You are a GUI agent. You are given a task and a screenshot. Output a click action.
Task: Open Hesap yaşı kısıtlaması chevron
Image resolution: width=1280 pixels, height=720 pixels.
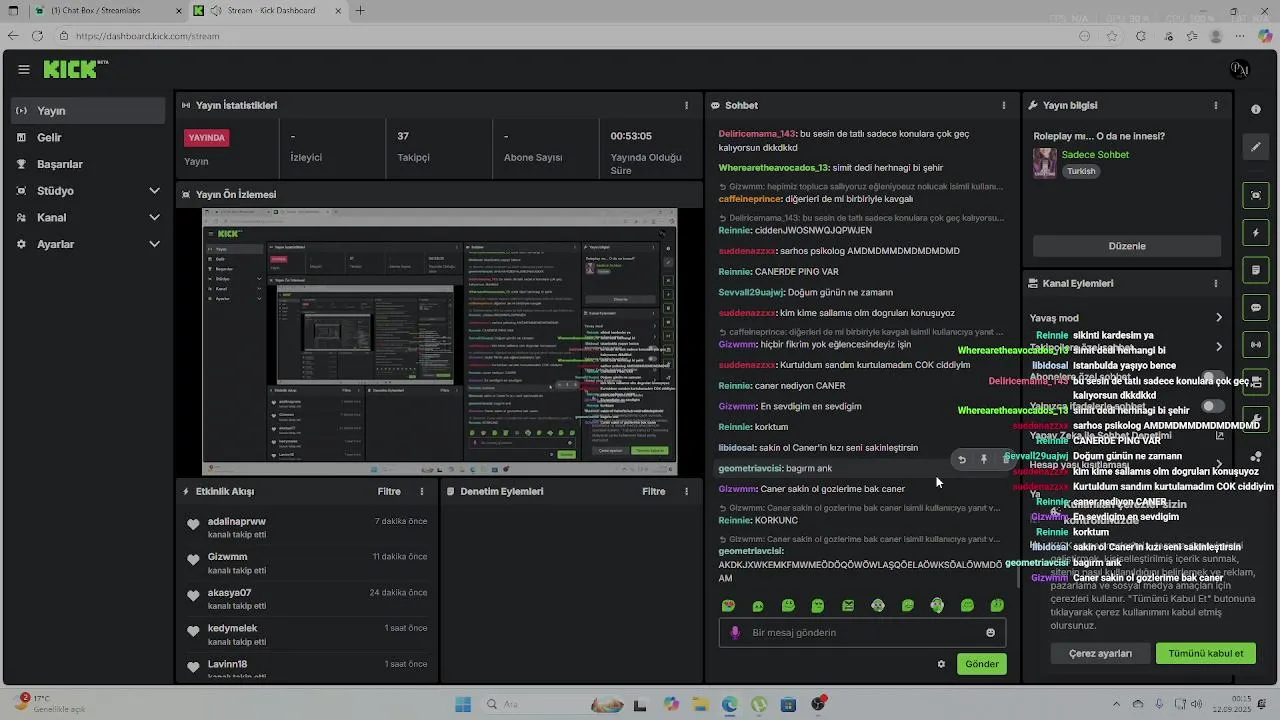[1219, 465]
